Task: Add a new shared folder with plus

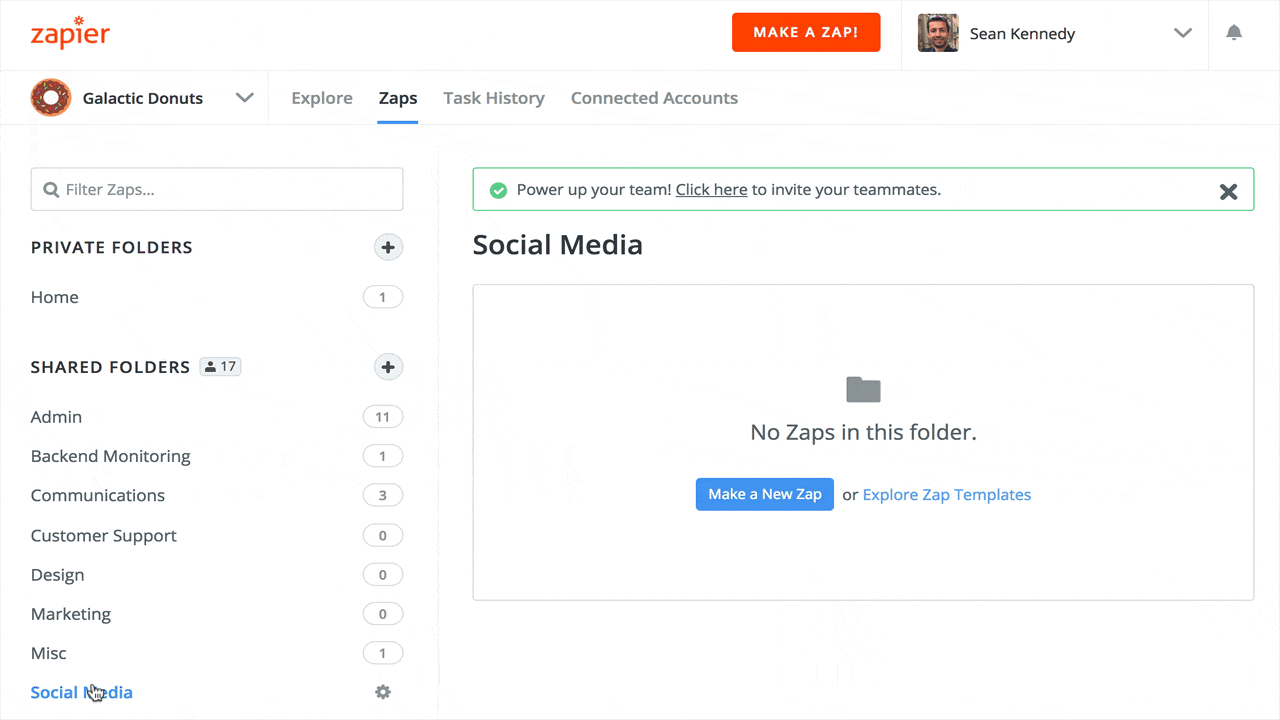Action: tap(388, 367)
